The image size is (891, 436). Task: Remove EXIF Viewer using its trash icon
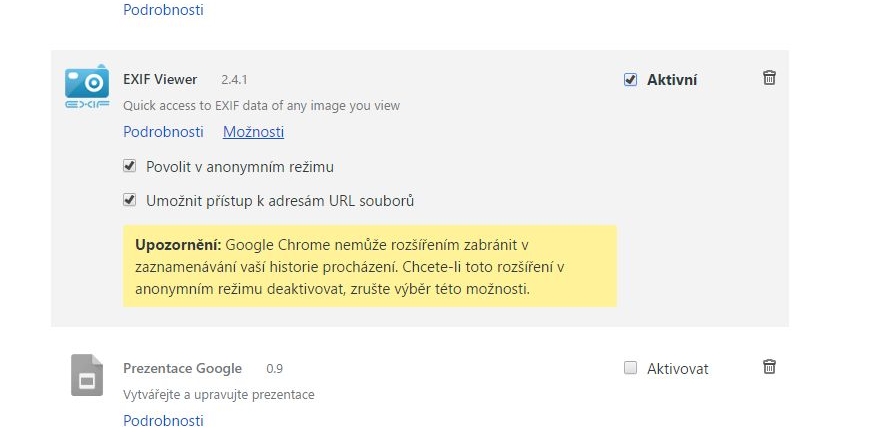click(x=769, y=78)
